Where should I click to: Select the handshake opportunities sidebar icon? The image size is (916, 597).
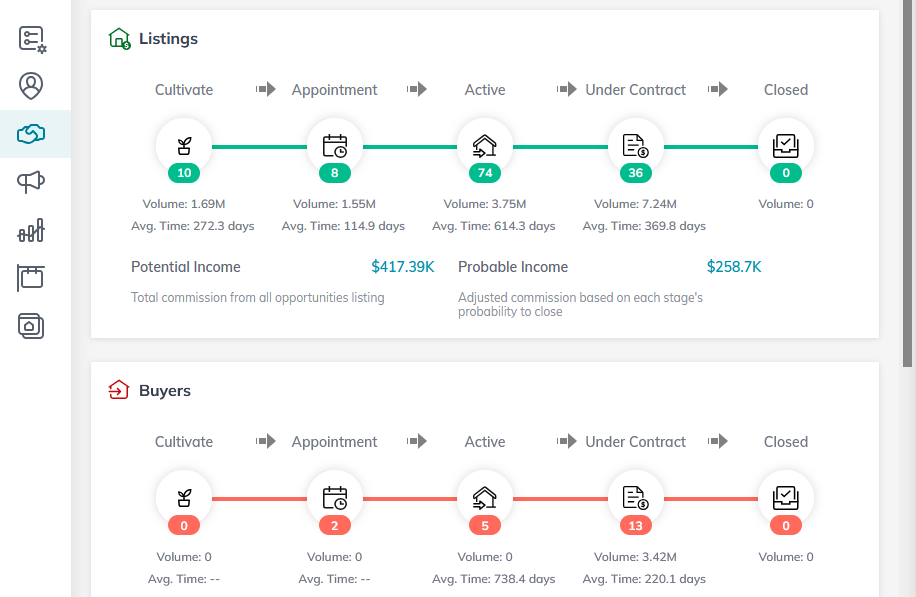tap(31, 134)
